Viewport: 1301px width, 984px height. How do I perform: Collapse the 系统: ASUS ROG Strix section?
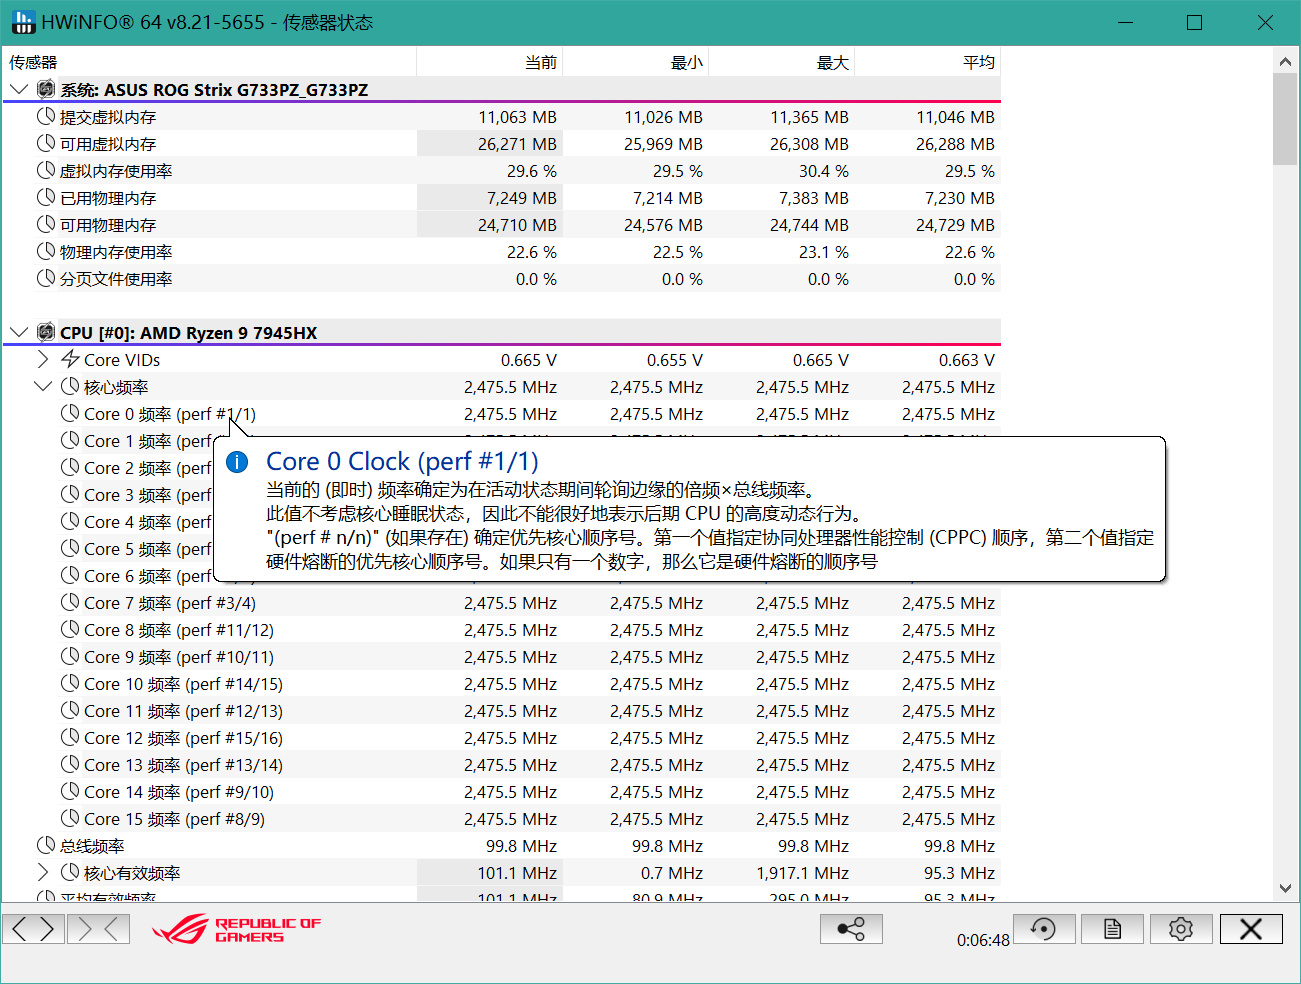pyautogui.click(x=19, y=89)
